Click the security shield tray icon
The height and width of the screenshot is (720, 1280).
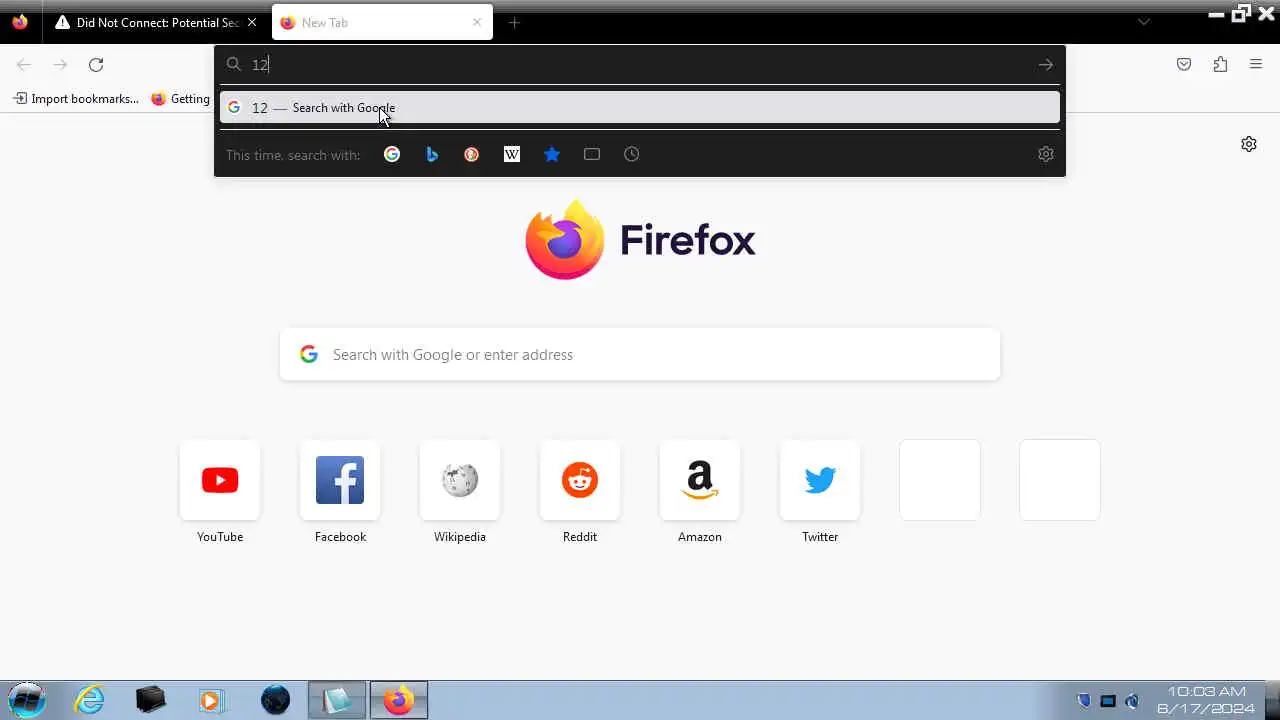point(1084,701)
